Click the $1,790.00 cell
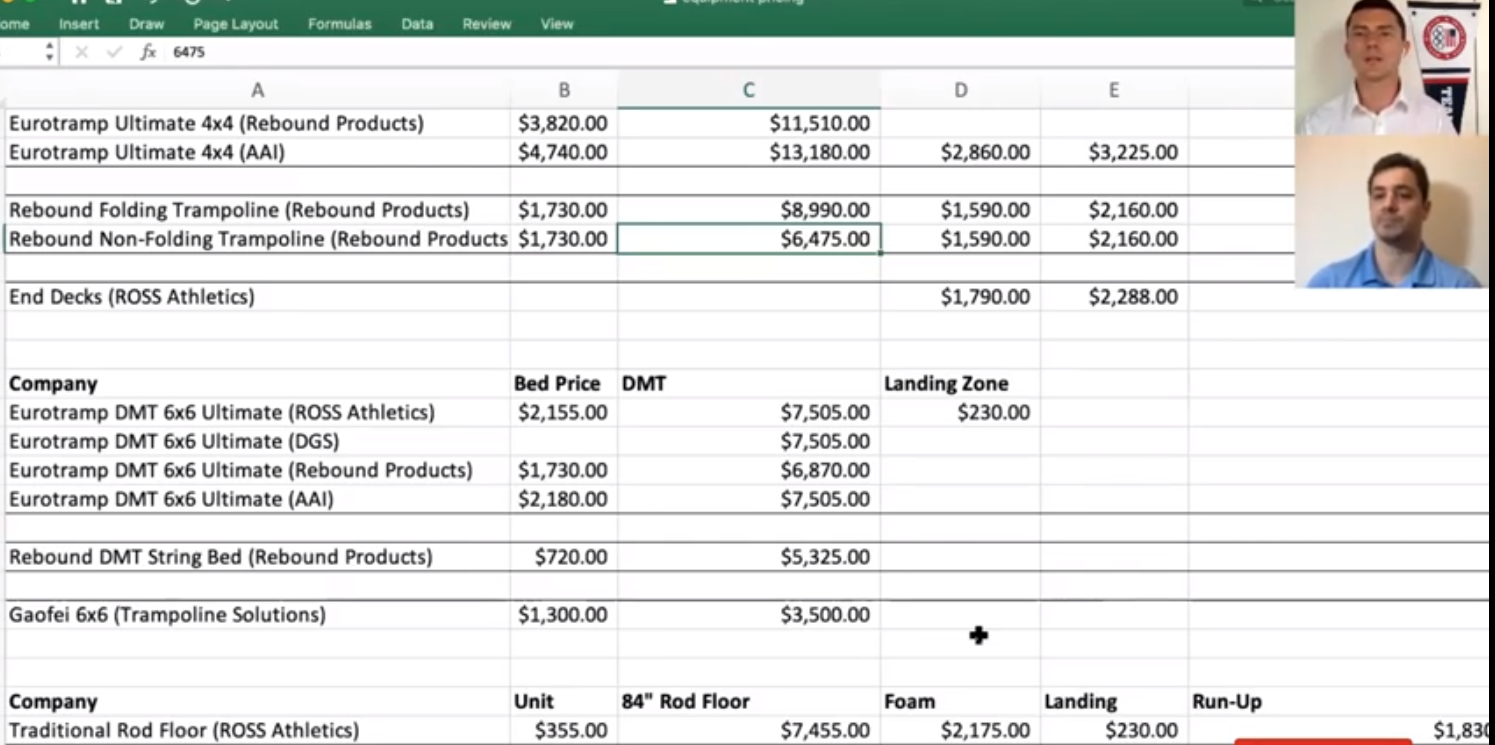The height and width of the screenshot is (745, 1495). (x=961, y=297)
